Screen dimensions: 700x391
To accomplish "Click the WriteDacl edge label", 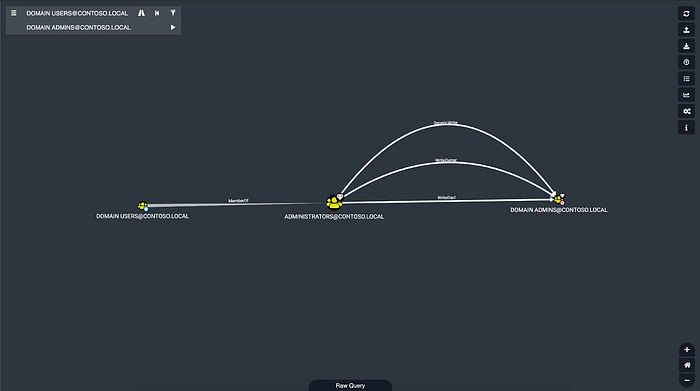I will 446,197.
